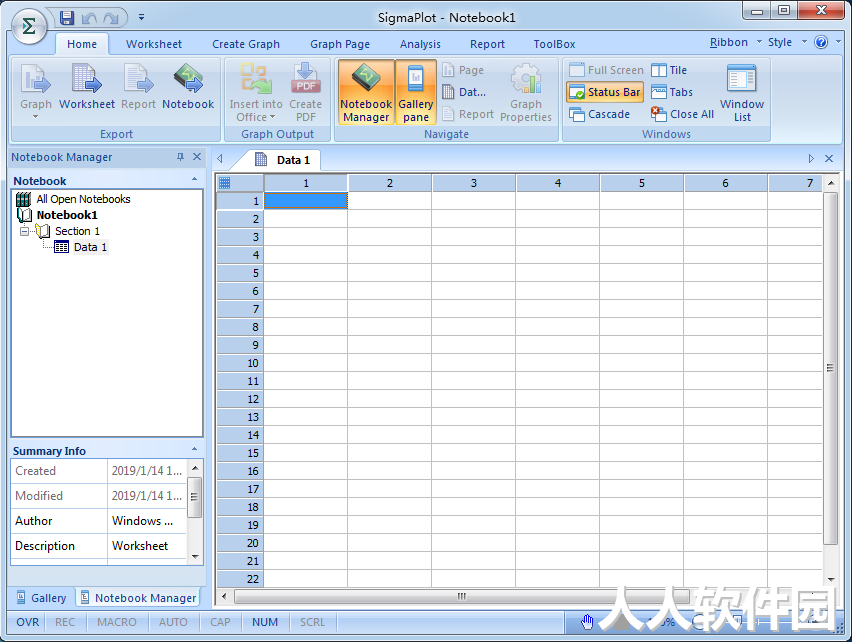
Task: Open Graph Properties
Action: (x=525, y=92)
